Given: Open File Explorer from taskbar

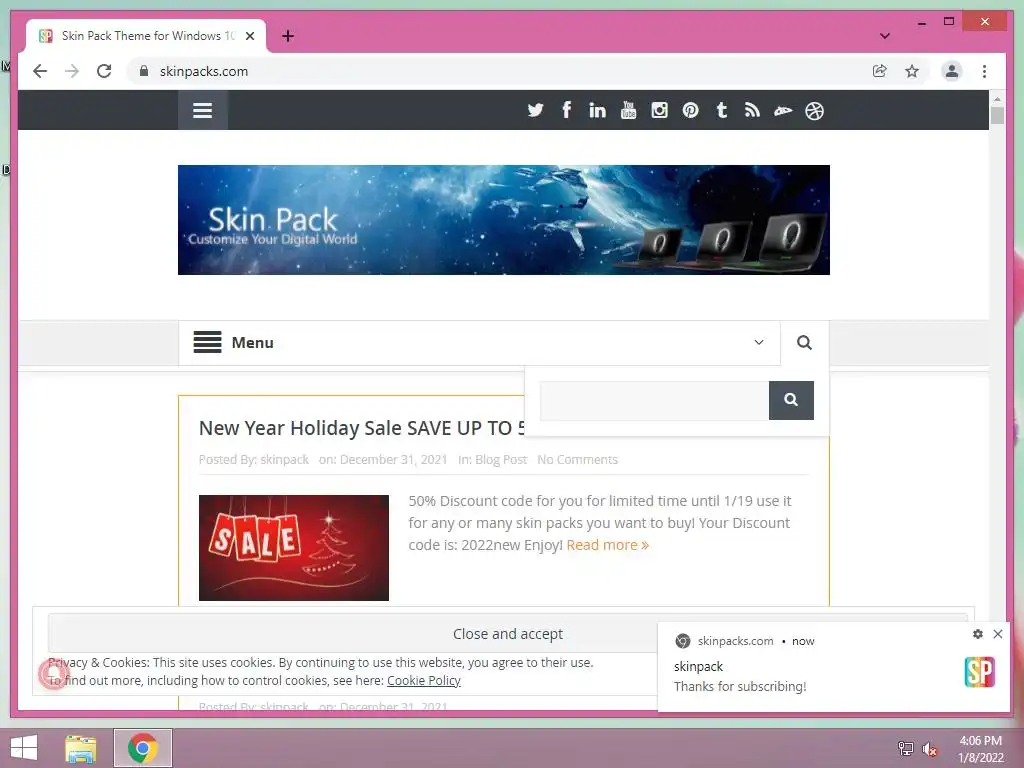Looking at the screenshot, I should coord(81,748).
